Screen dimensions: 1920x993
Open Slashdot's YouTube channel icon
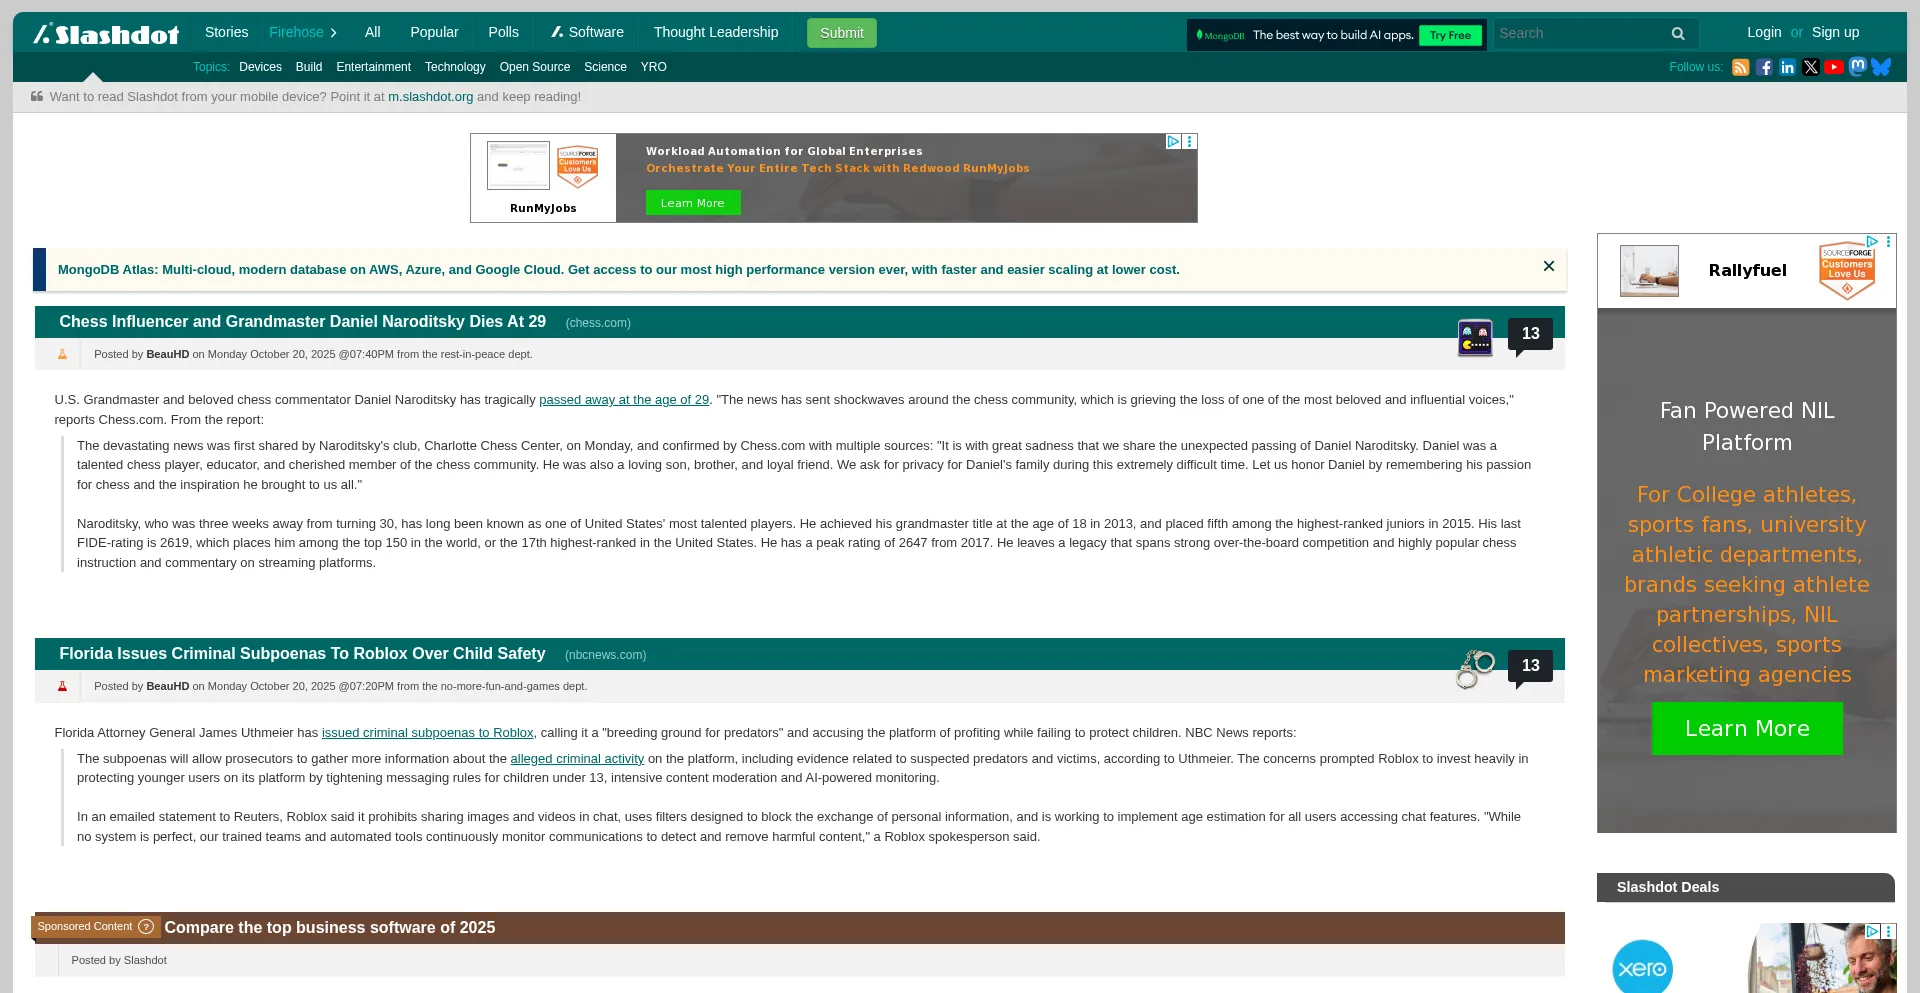[1834, 67]
